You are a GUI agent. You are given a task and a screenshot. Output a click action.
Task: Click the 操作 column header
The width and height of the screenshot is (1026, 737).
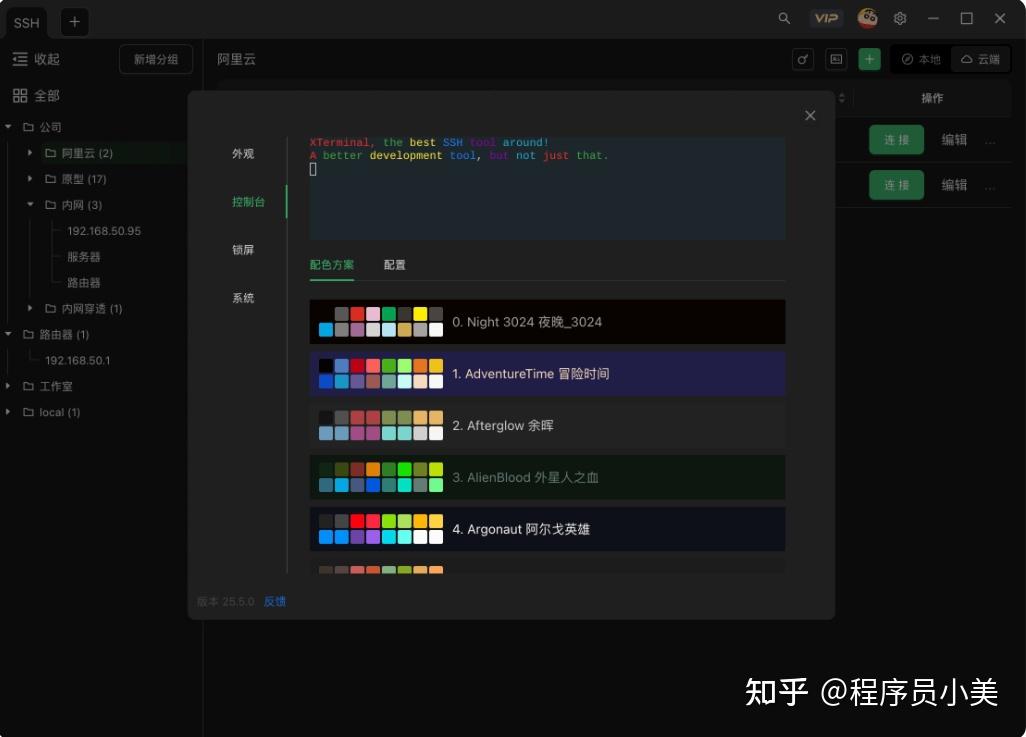point(932,98)
